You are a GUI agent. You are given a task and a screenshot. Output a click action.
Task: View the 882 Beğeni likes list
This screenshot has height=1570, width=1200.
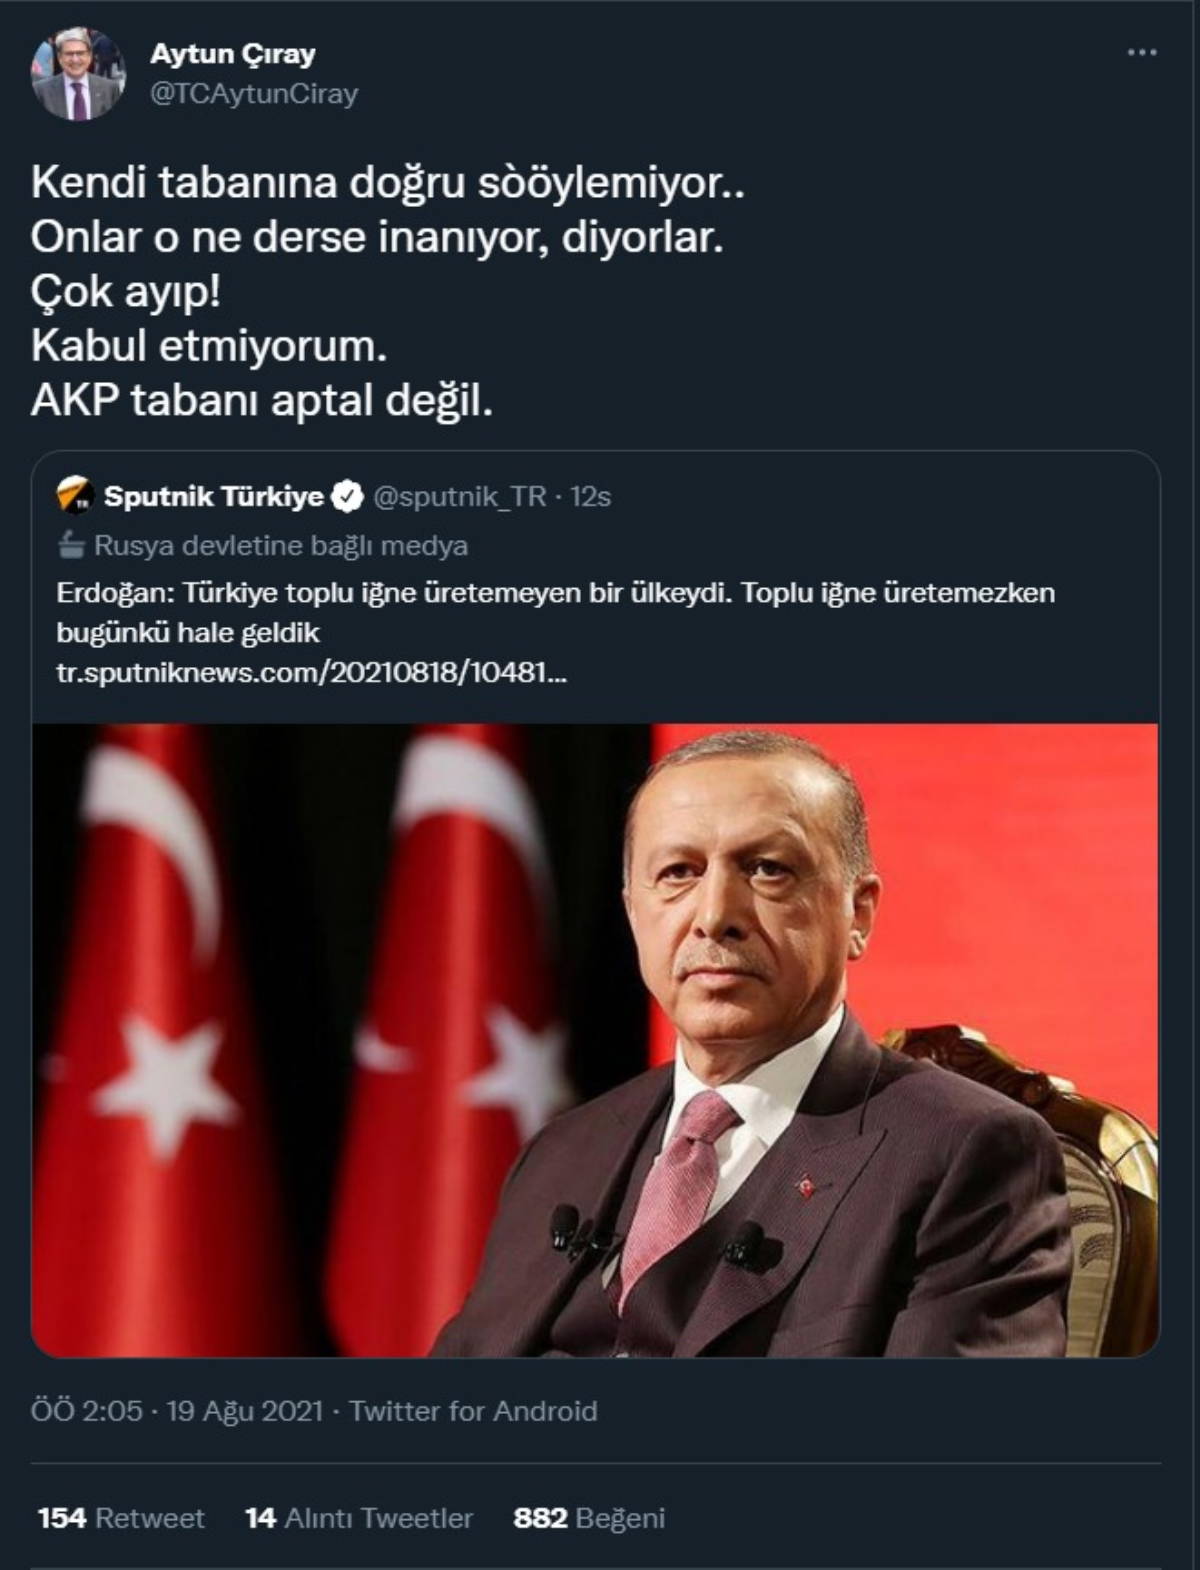click(x=588, y=1518)
